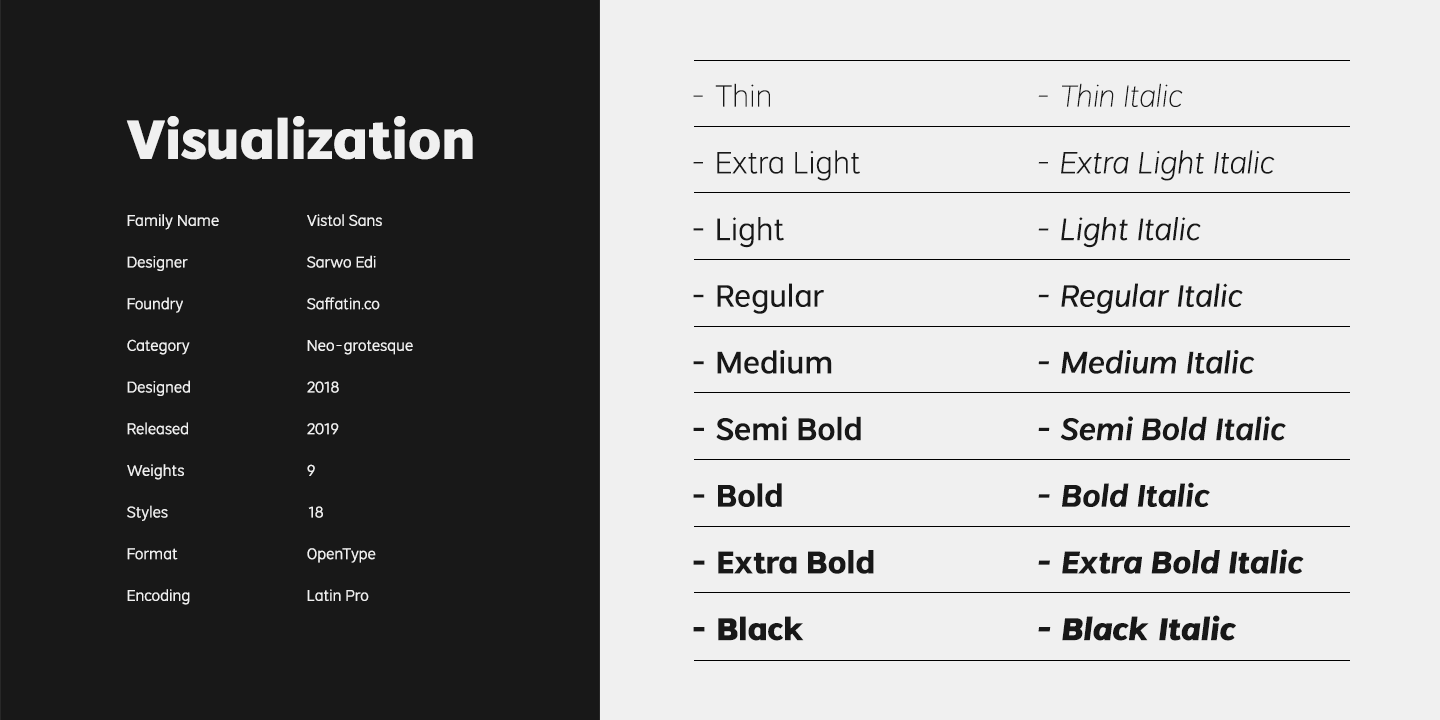Viewport: 1440px width, 720px height.
Task: Select the Thin weight sample
Action: [x=743, y=96]
